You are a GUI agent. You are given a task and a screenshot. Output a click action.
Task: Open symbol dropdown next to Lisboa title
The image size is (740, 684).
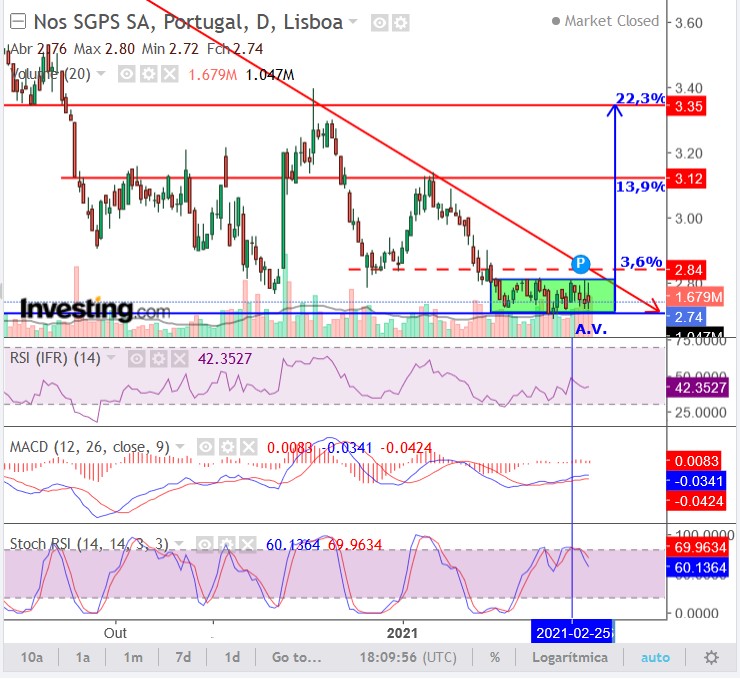click(x=353, y=22)
